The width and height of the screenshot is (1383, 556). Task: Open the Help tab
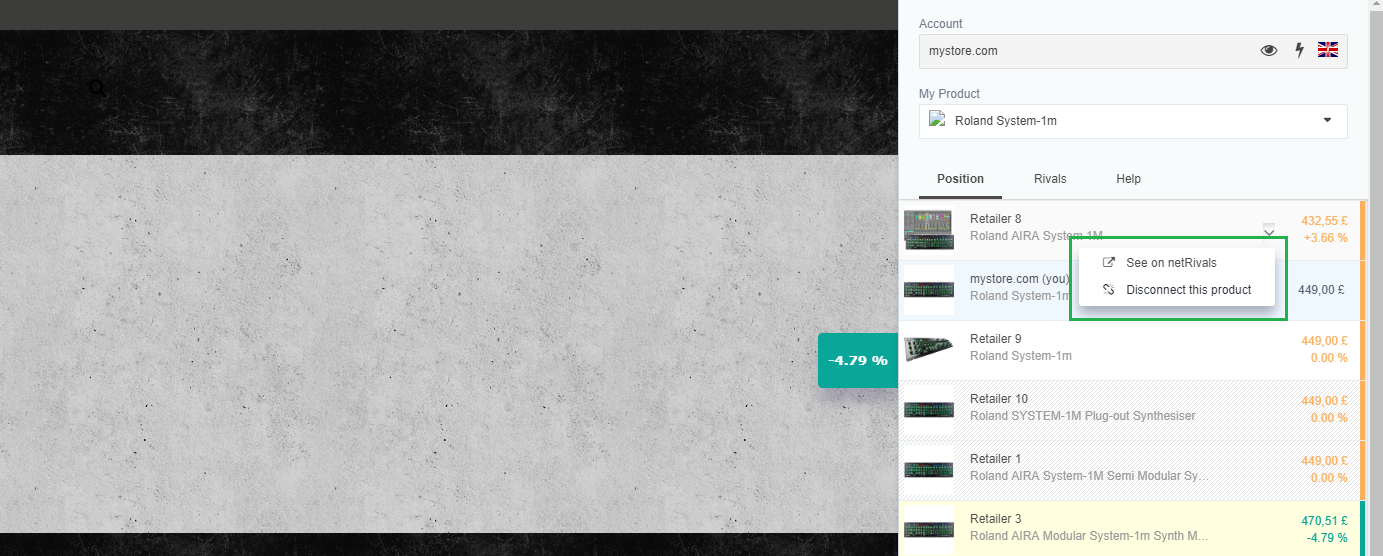1128,179
